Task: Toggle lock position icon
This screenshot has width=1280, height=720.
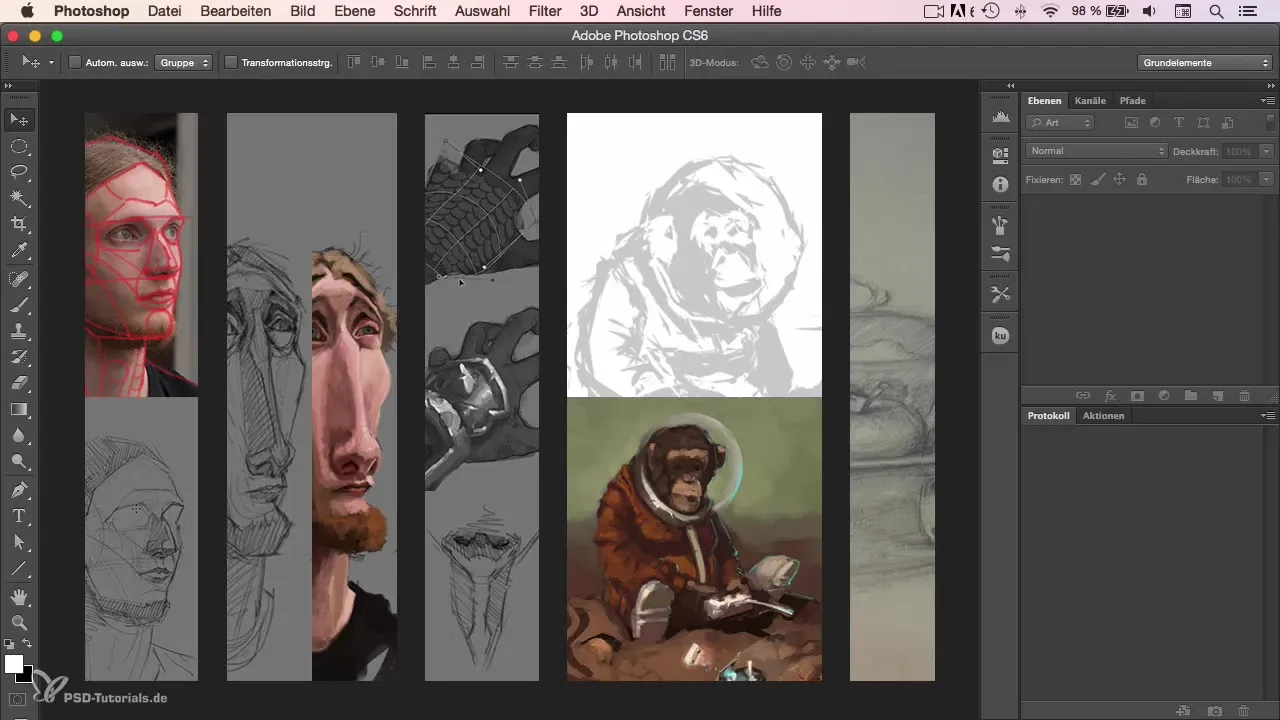Action: click(x=1120, y=180)
